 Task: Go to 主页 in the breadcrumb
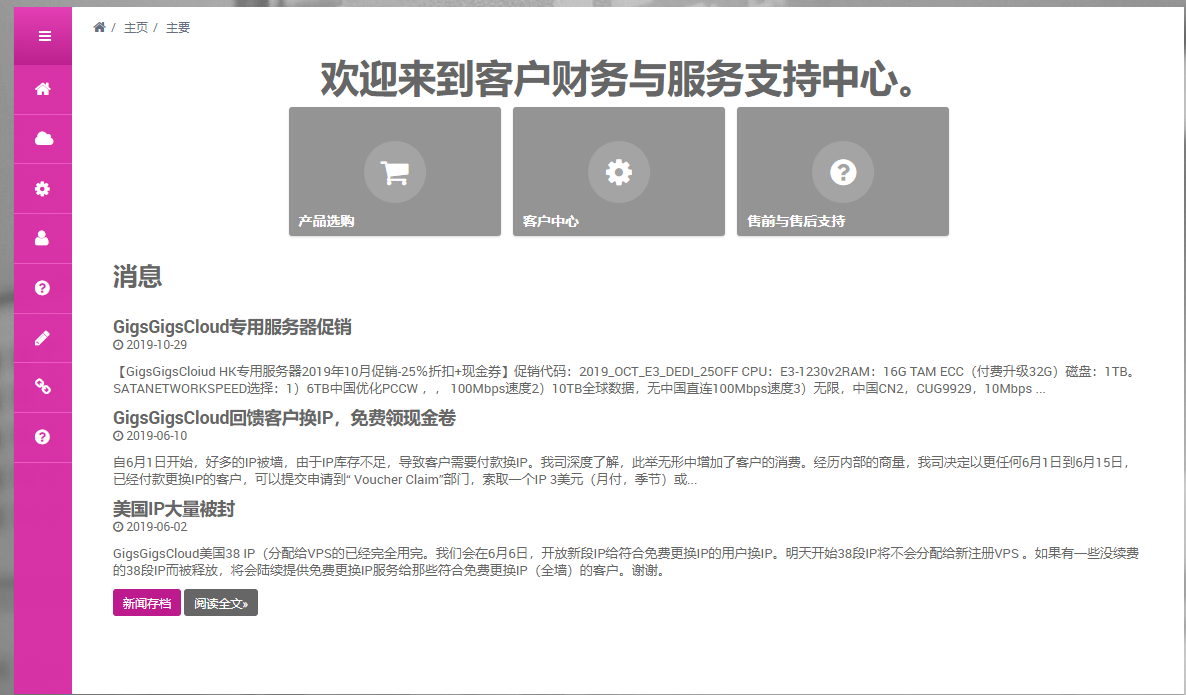(x=136, y=28)
